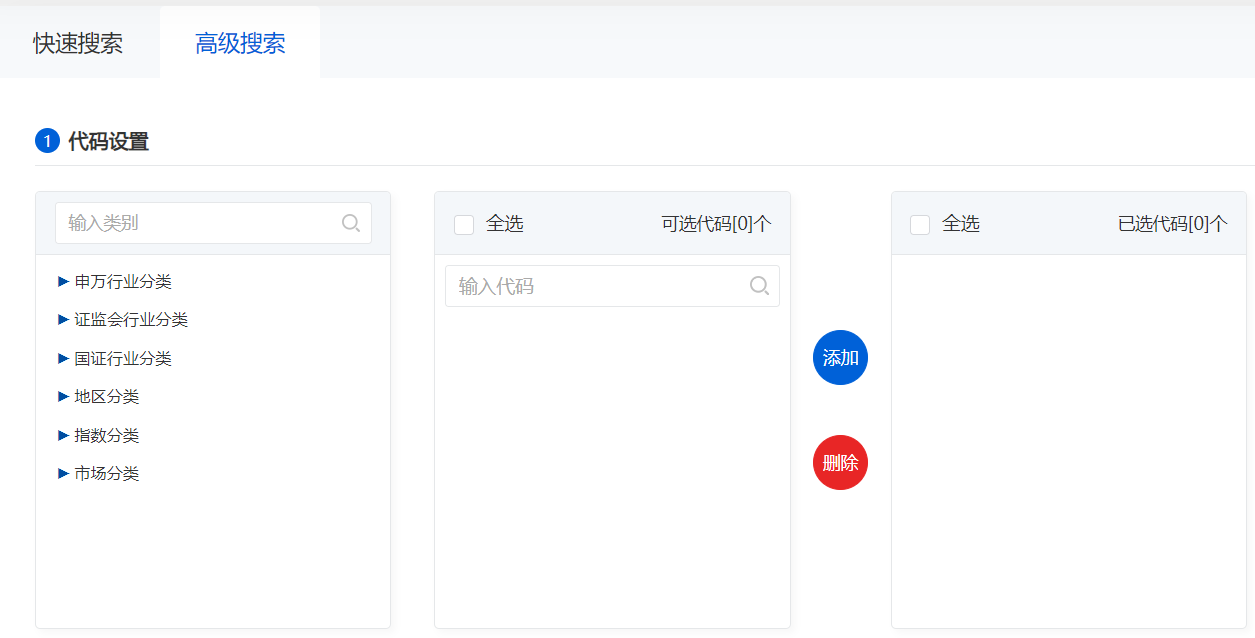This screenshot has width=1255, height=638.
Task: Focus the 输入类别 input field
Action: pyautogui.click(x=213, y=223)
